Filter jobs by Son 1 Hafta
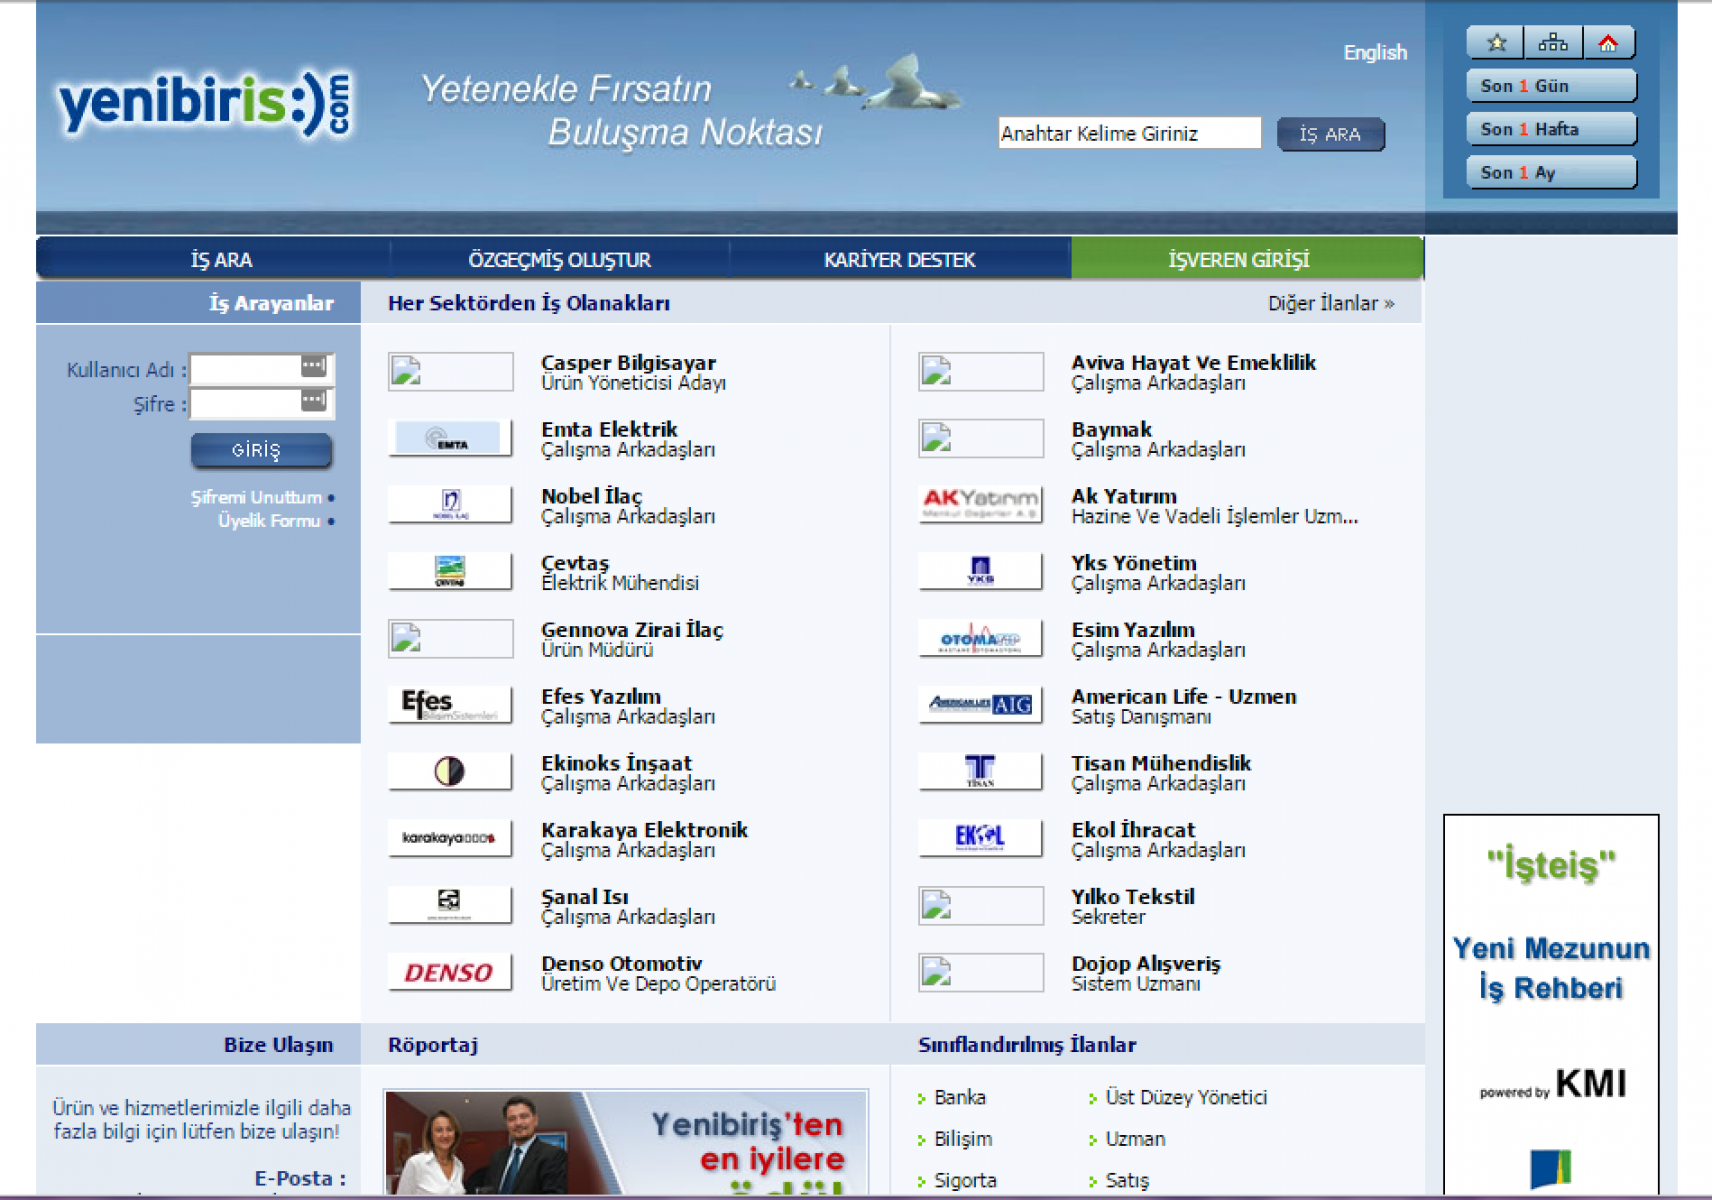This screenshot has width=1712, height=1200. tap(1551, 129)
